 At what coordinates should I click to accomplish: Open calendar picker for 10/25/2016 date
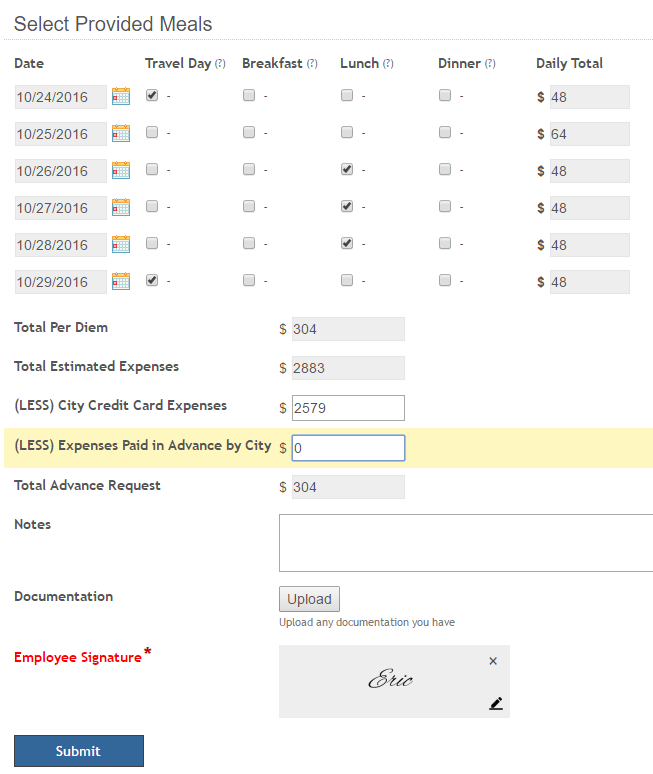click(x=121, y=134)
